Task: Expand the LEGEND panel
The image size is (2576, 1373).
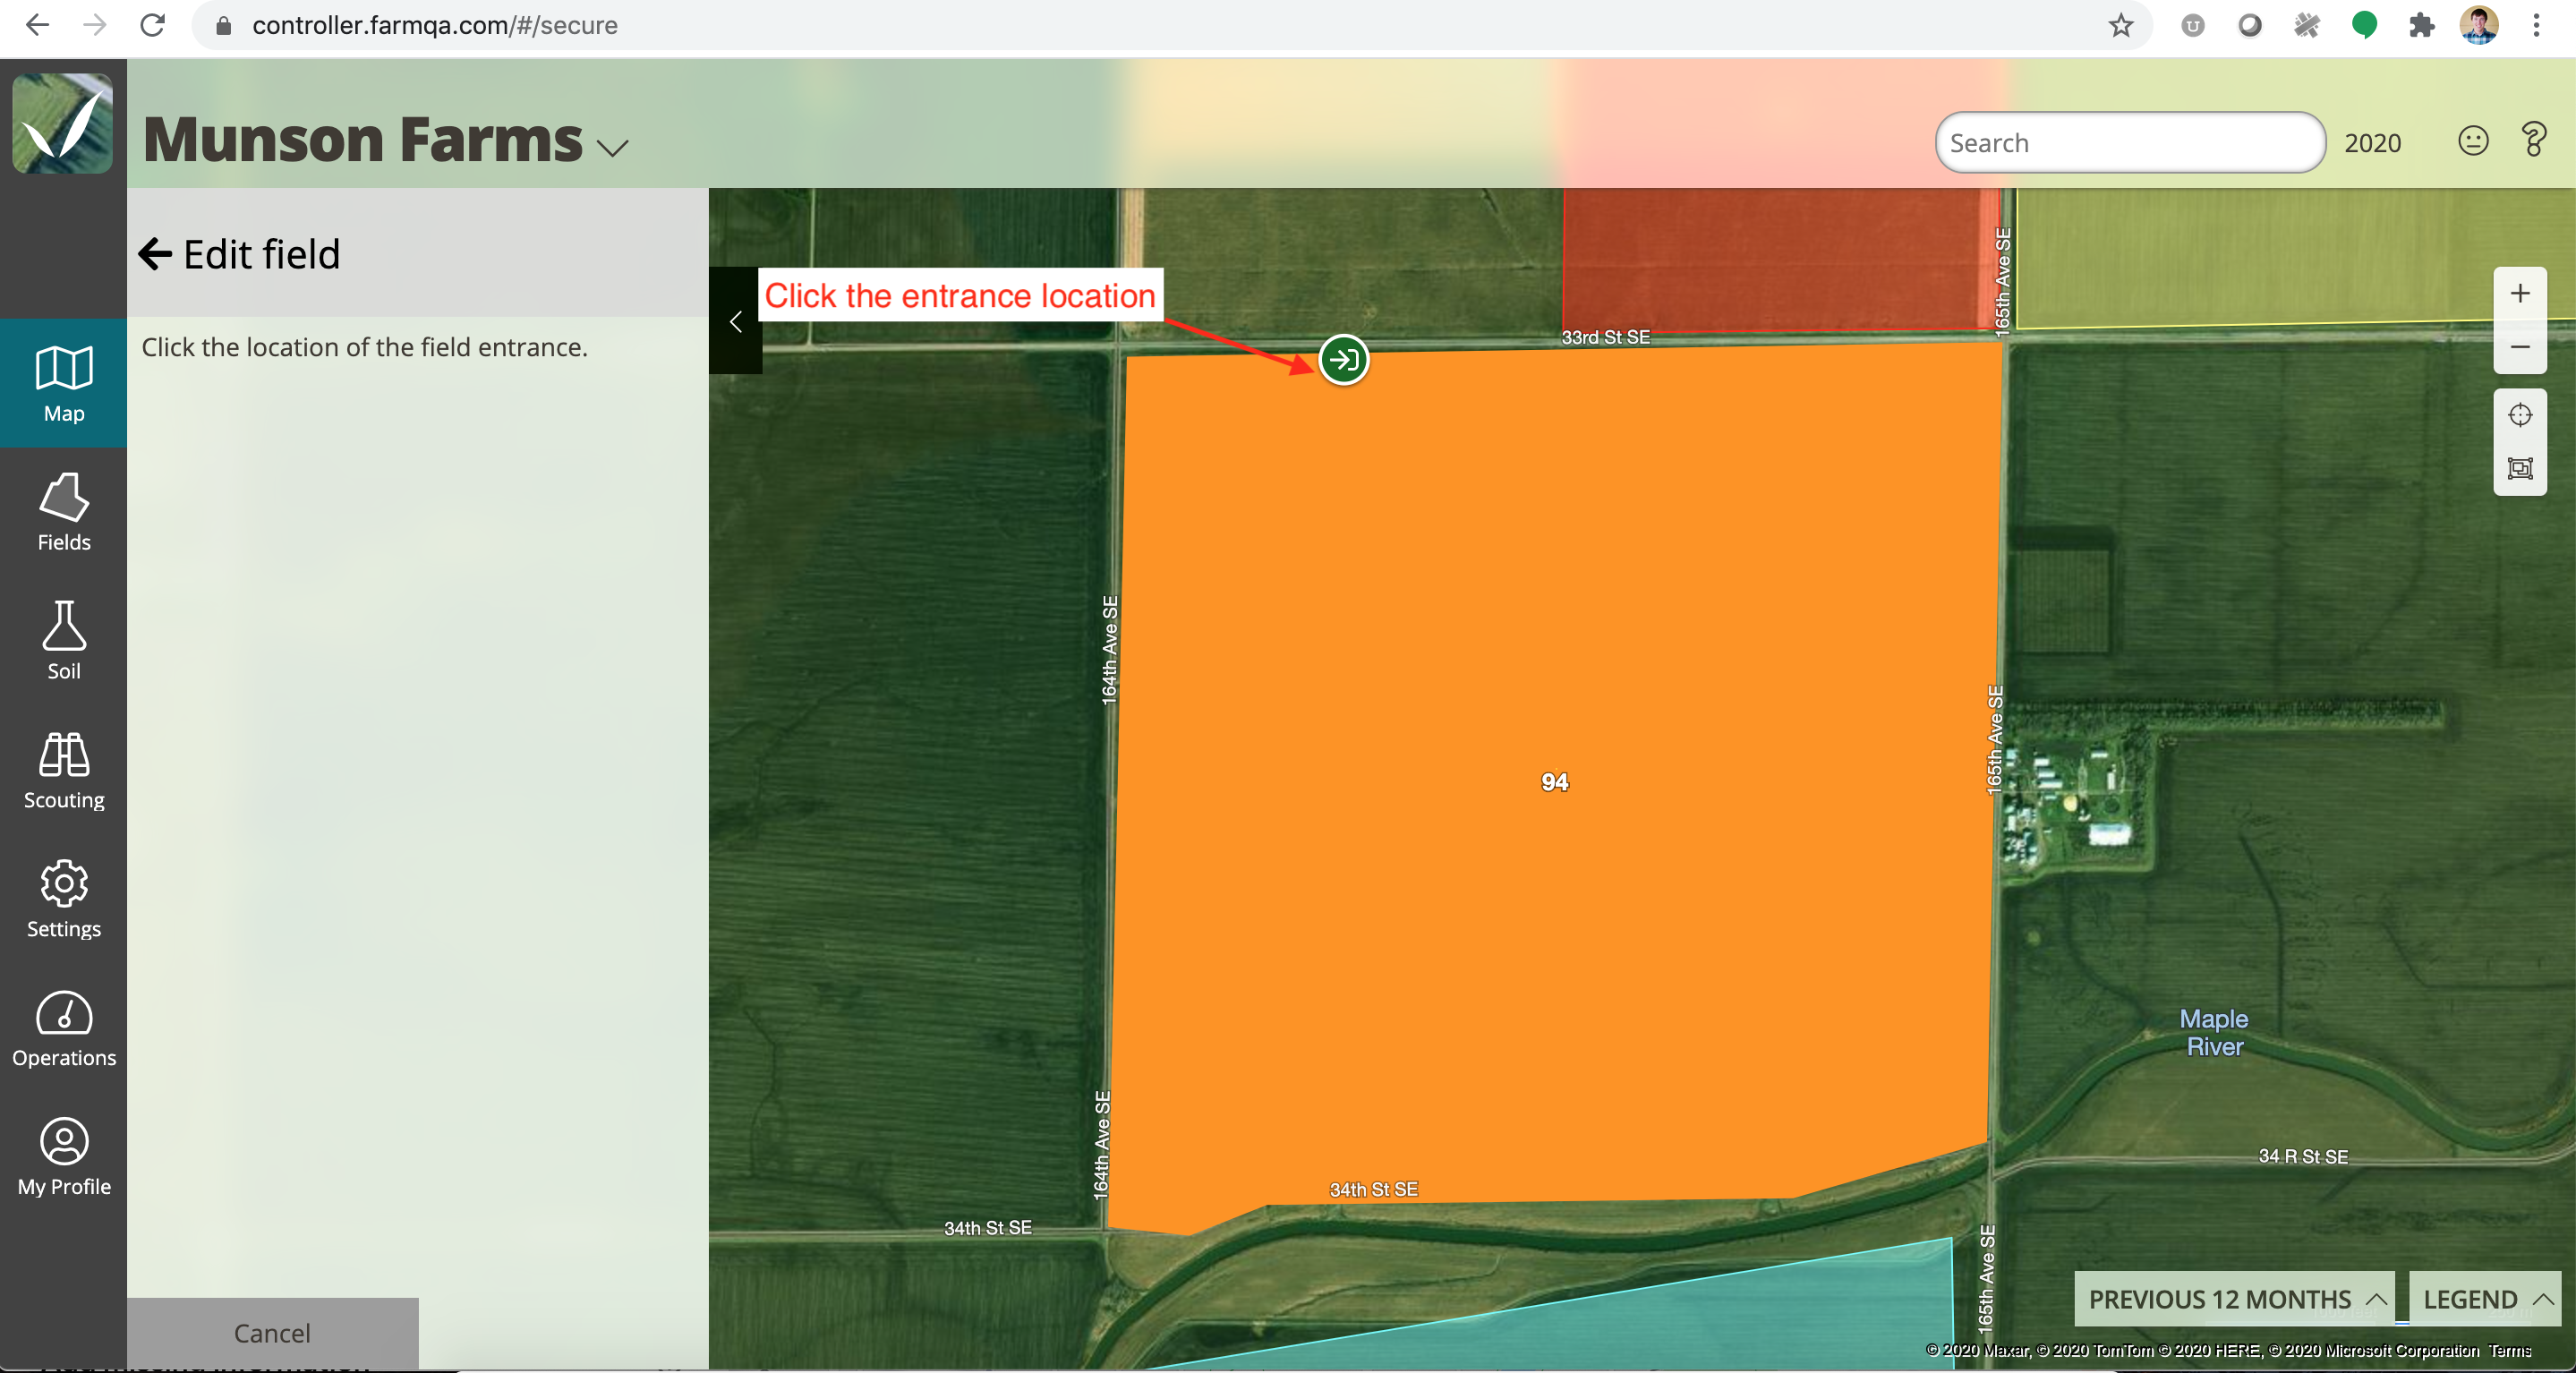Action: 2485,1299
